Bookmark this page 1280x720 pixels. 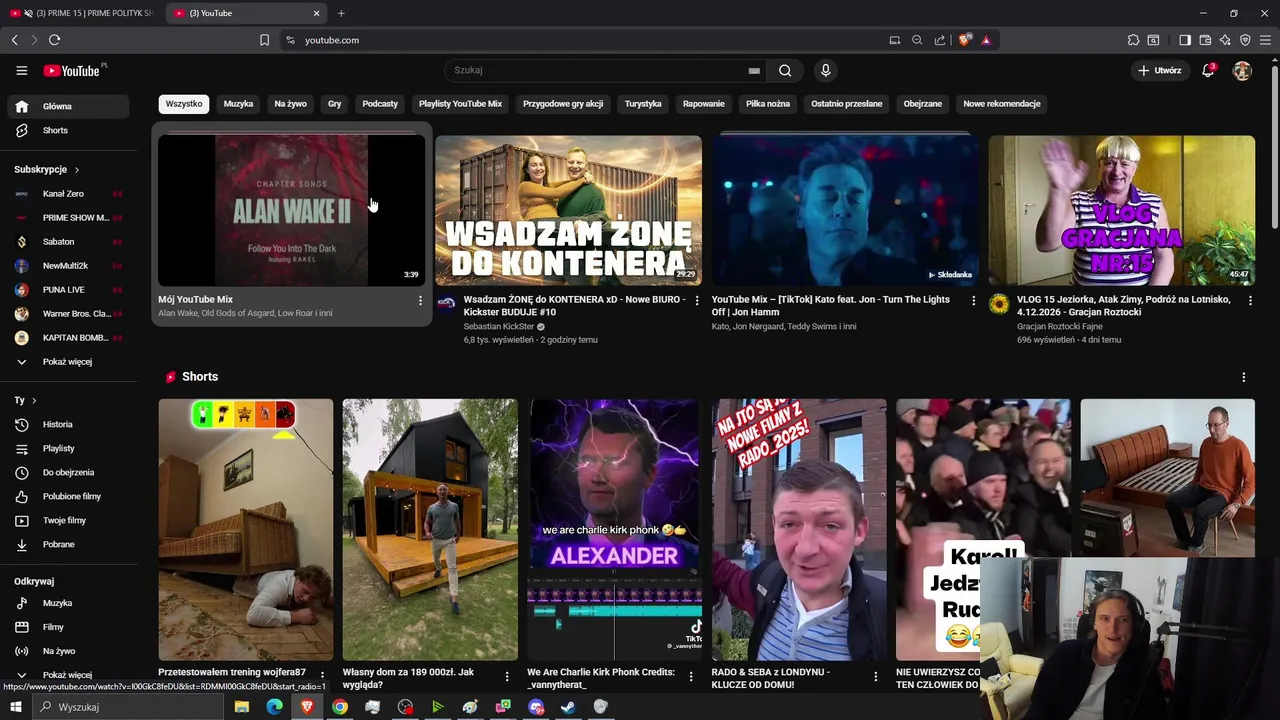pos(264,40)
